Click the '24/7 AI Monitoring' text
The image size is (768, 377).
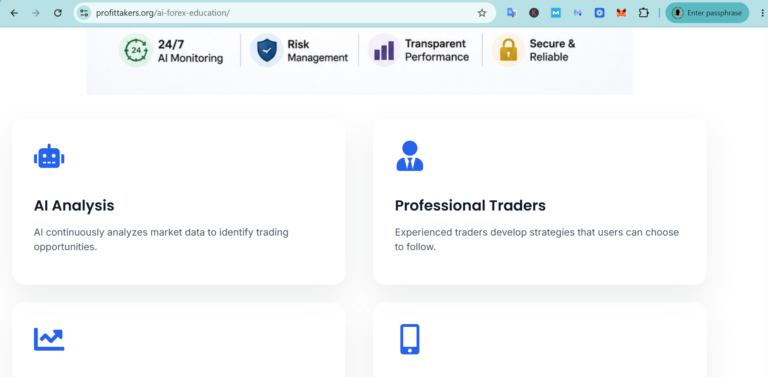[190, 51]
